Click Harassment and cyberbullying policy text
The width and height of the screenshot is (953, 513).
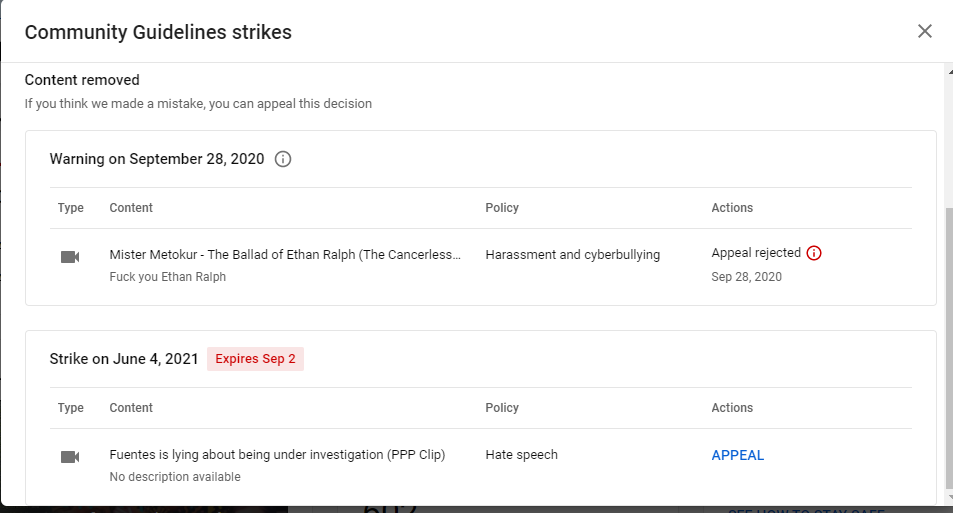[573, 255]
